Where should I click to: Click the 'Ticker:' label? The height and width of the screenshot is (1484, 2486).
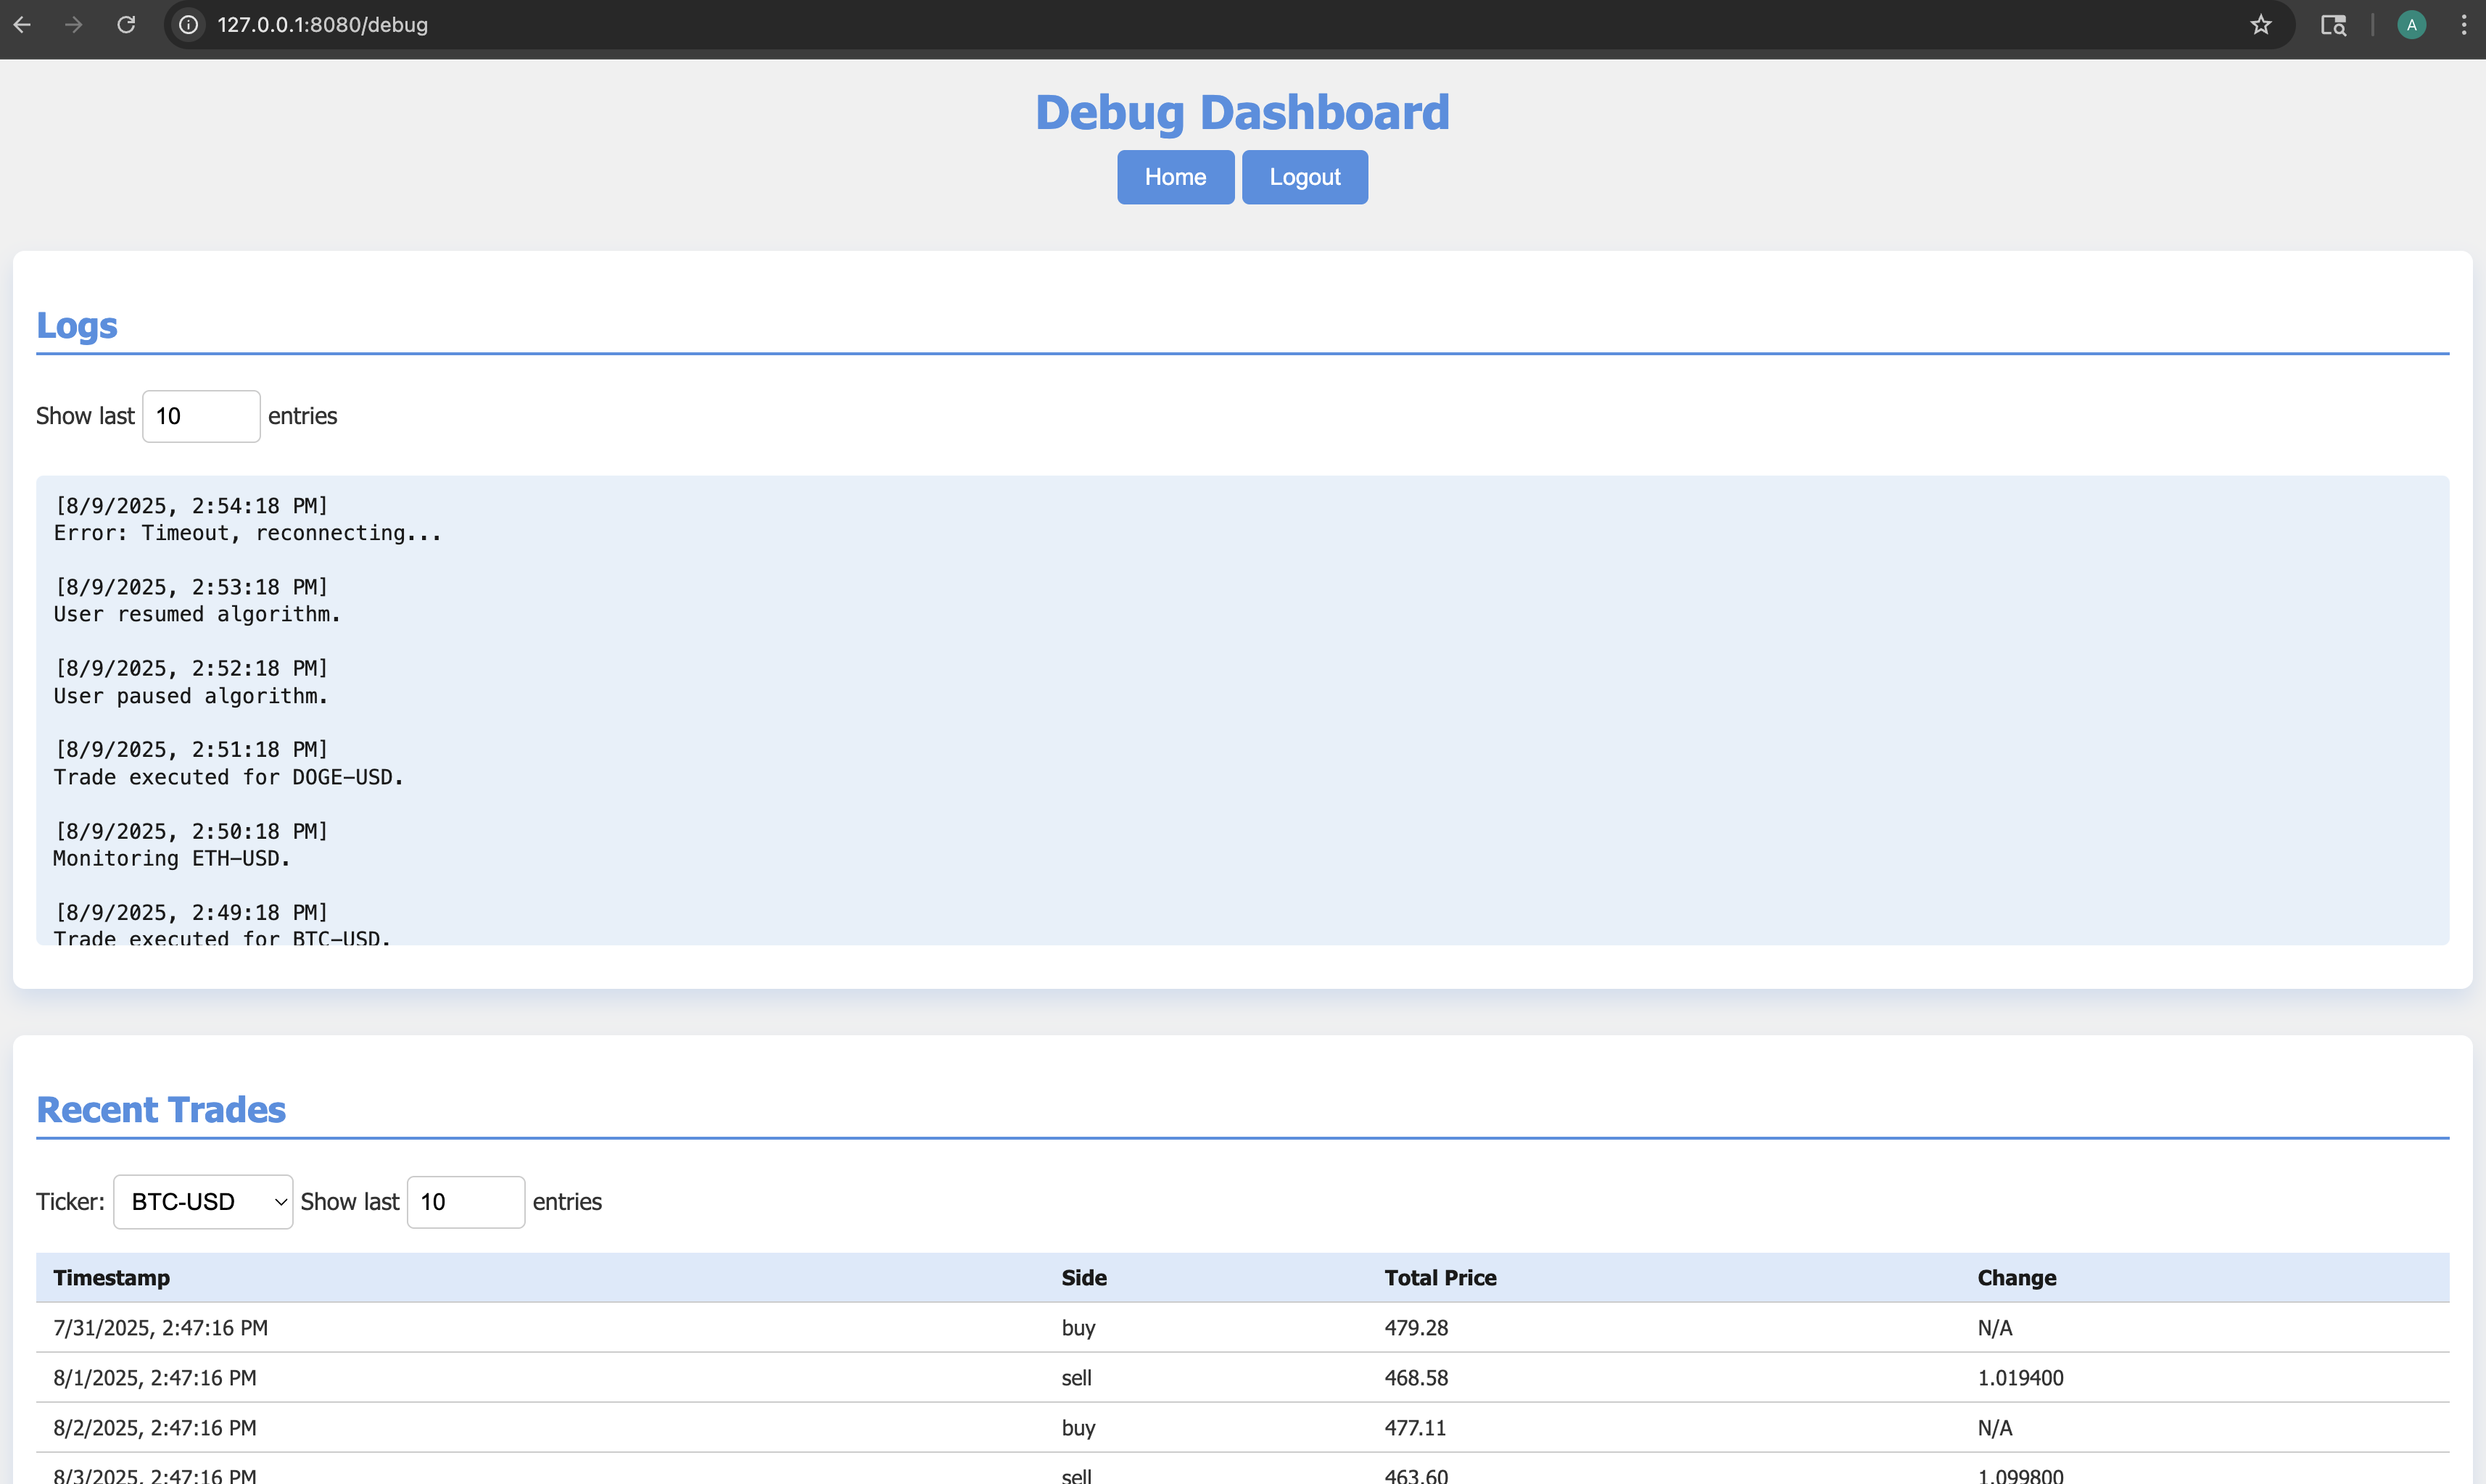pyautogui.click(x=70, y=1202)
